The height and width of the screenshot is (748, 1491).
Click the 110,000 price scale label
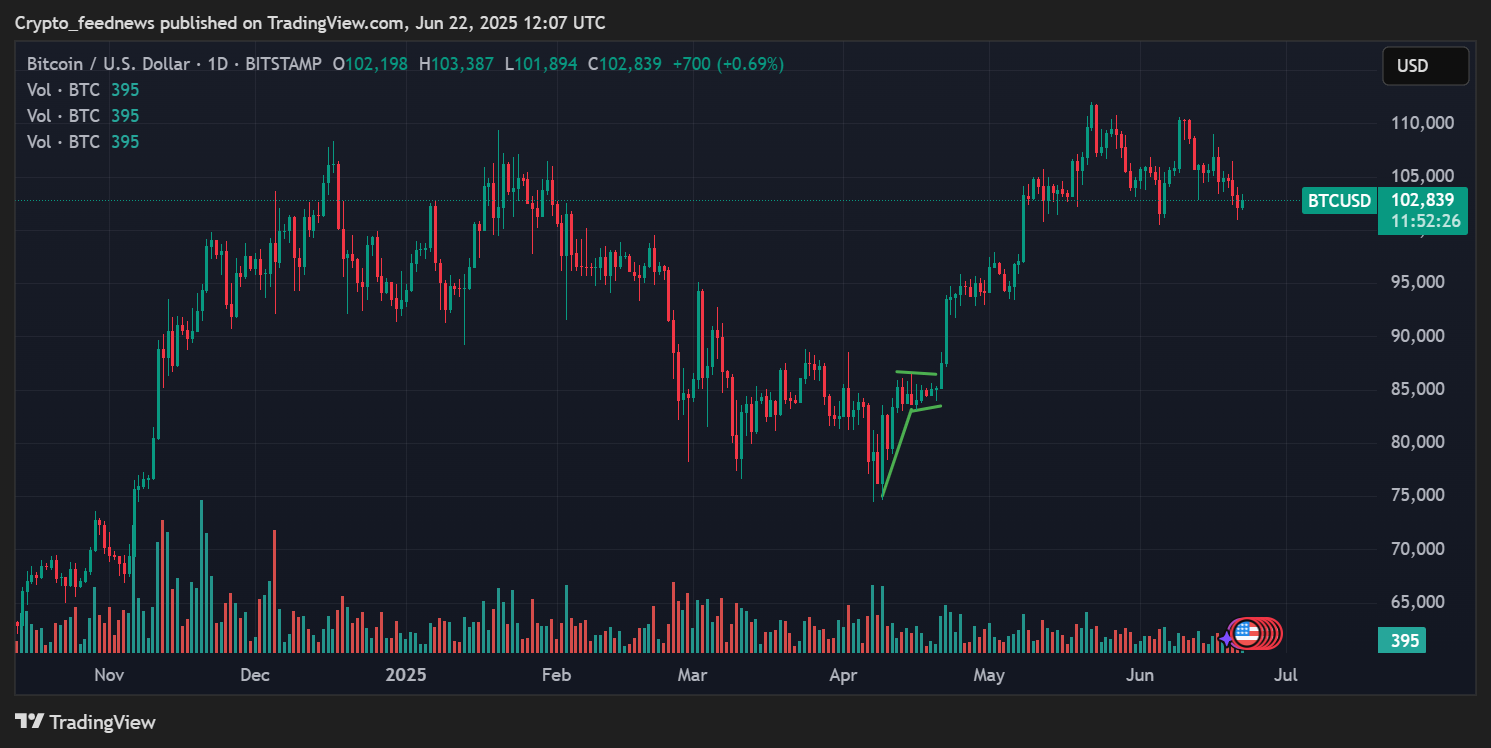(x=1421, y=123)
